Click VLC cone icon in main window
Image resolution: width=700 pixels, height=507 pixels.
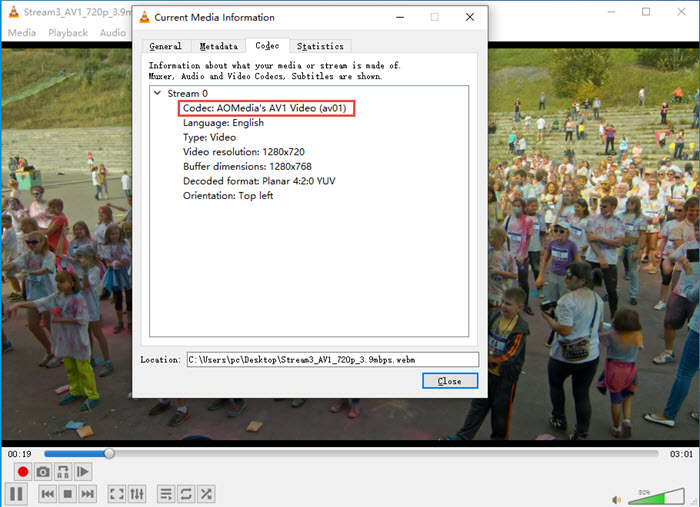coord(14,12)
